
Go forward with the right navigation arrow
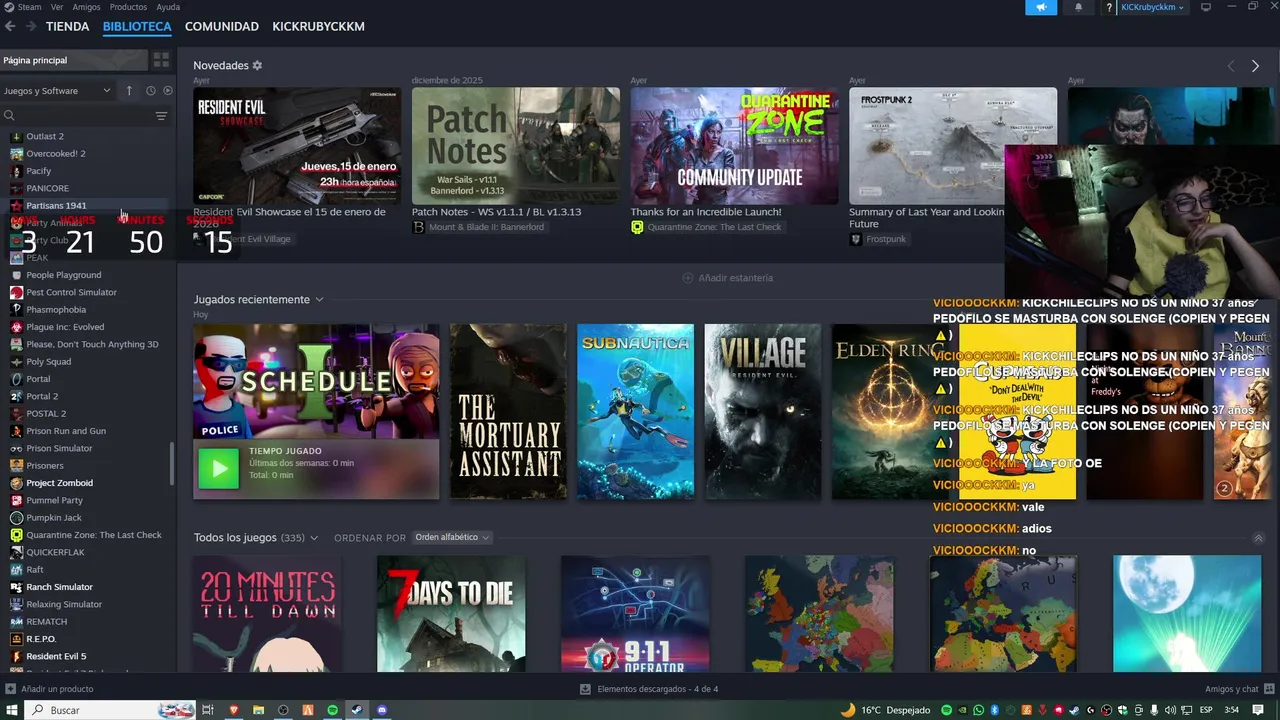[x=31, y=26]
